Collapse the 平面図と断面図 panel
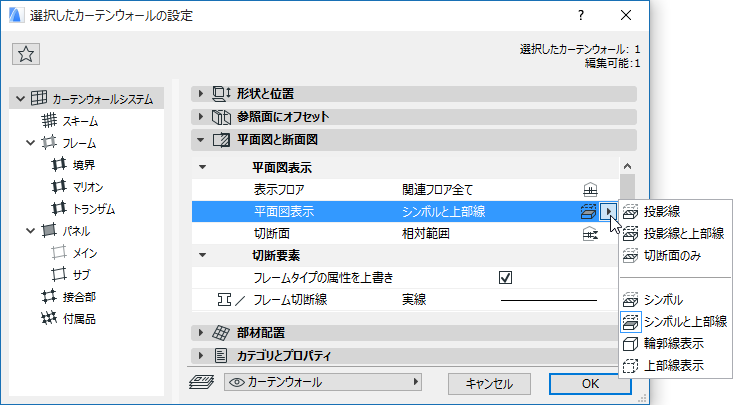 coord(201,139)
